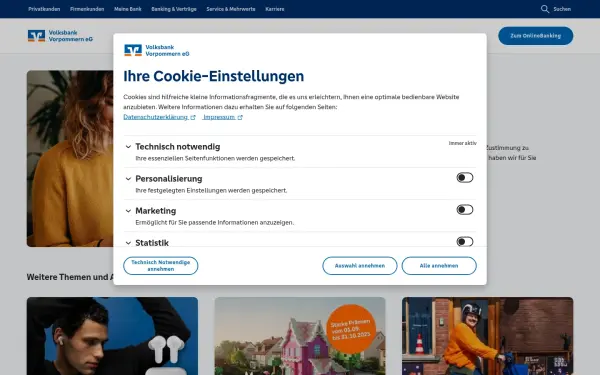The image size is (600, 375).
Task: Click the Marketing heading
Action: pos(156,211)
